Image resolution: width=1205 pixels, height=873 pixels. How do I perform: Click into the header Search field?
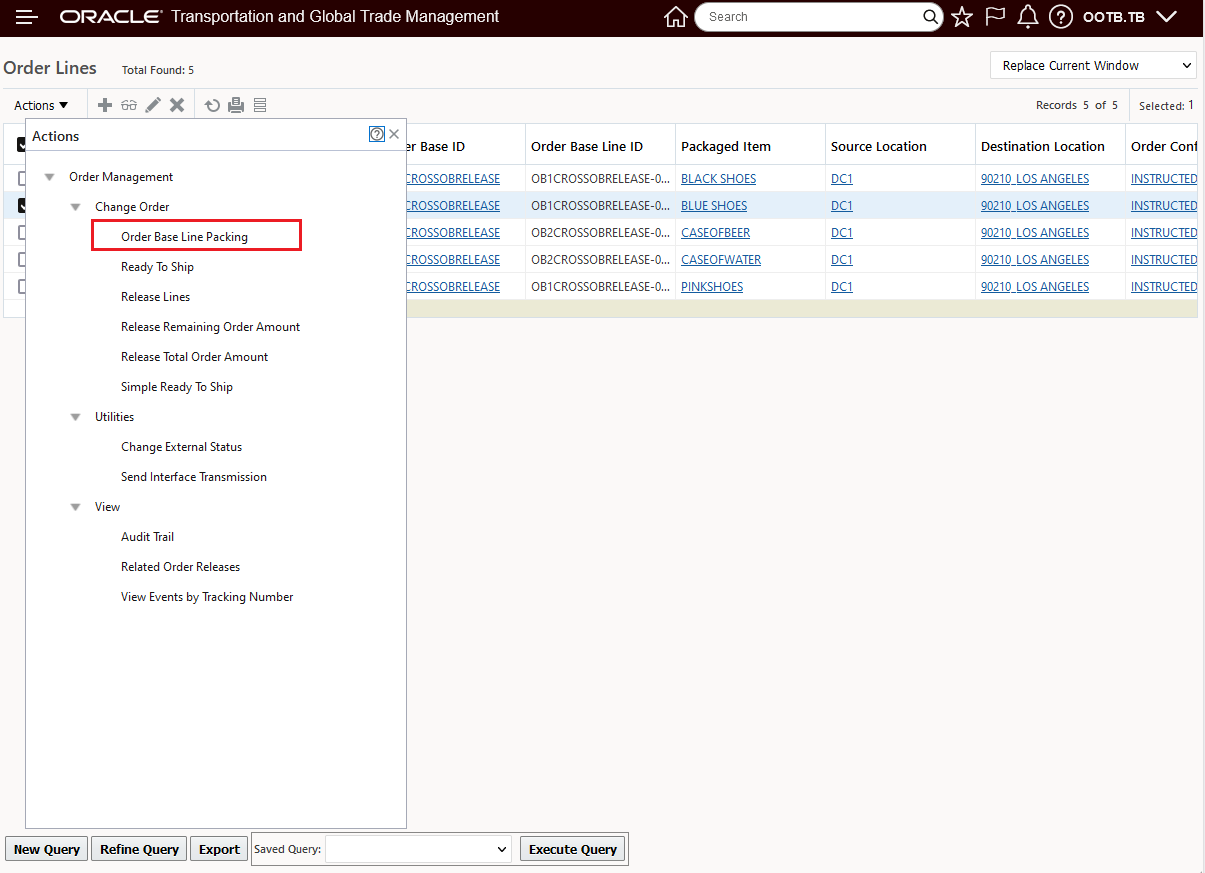pyautogui.click(x=810, y=17)
